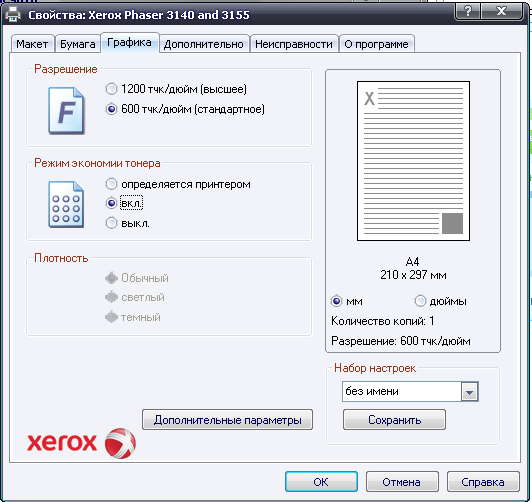Click the toner save mode dotted page icon

point(66,204)
